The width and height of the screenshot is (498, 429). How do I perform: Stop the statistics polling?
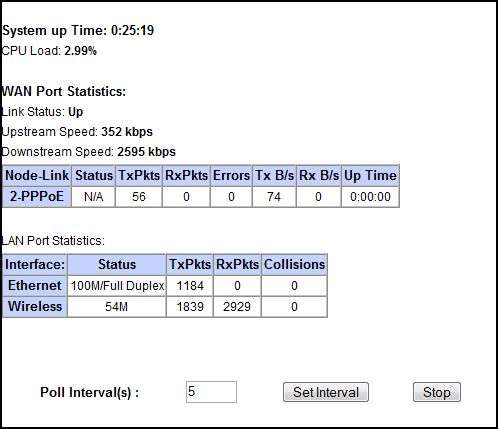pyautogui.click(x=437, y=392)
